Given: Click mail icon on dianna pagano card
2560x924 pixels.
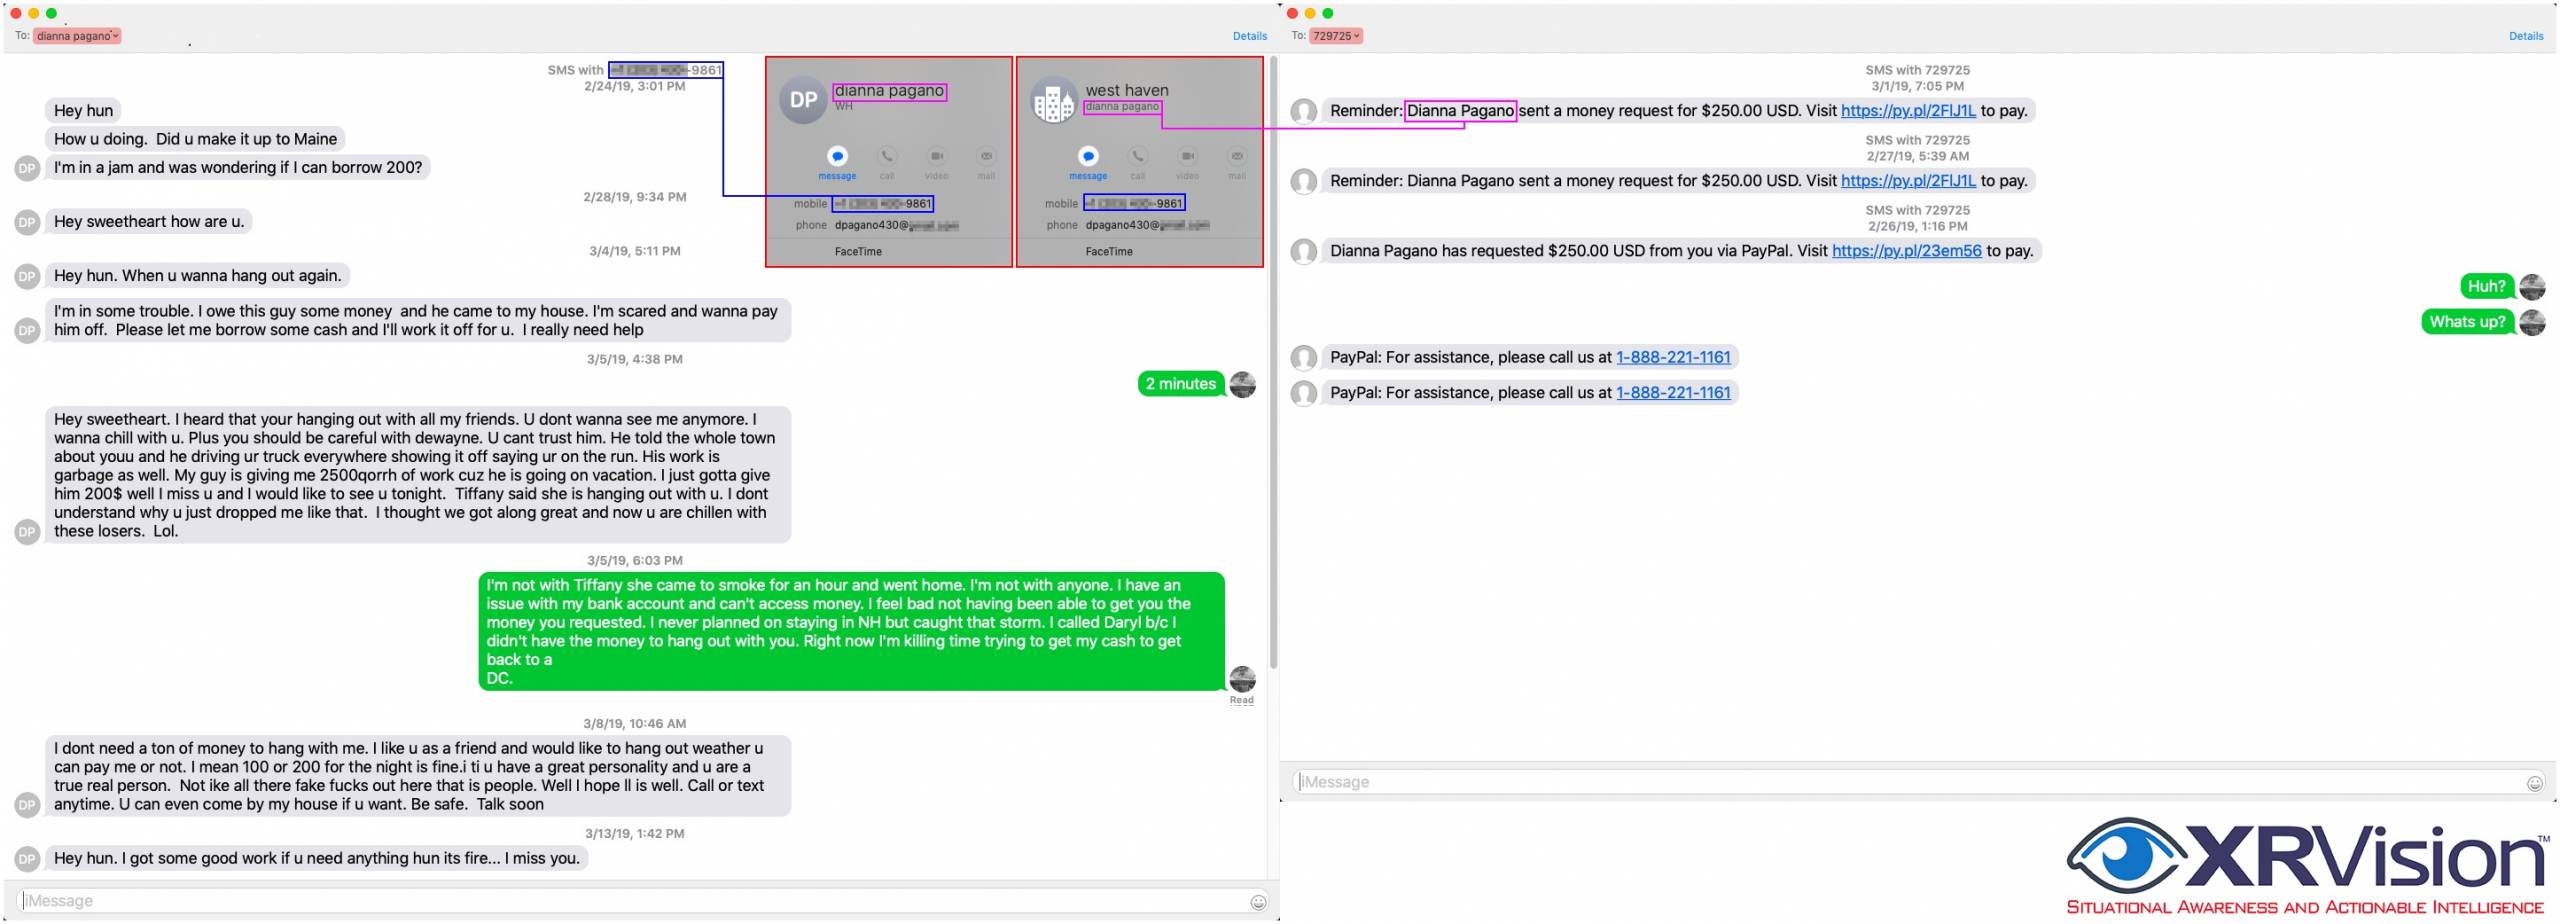Looking at the screenshot, I should click(x=986, y=157).
